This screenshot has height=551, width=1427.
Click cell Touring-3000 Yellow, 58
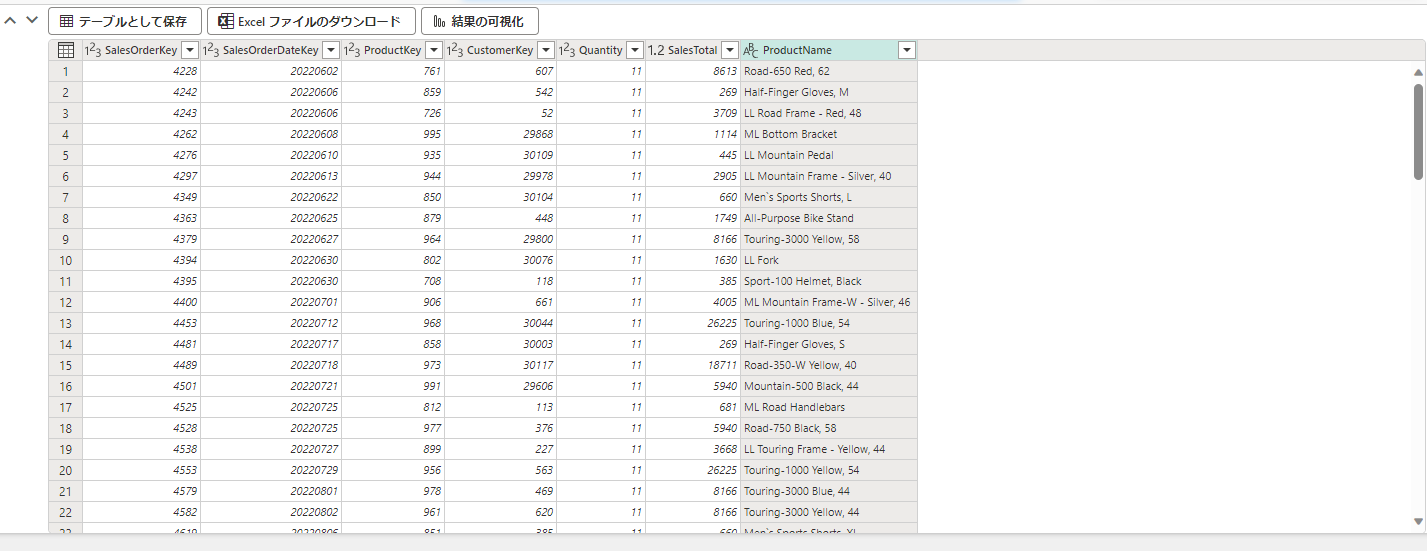(828, 239)
